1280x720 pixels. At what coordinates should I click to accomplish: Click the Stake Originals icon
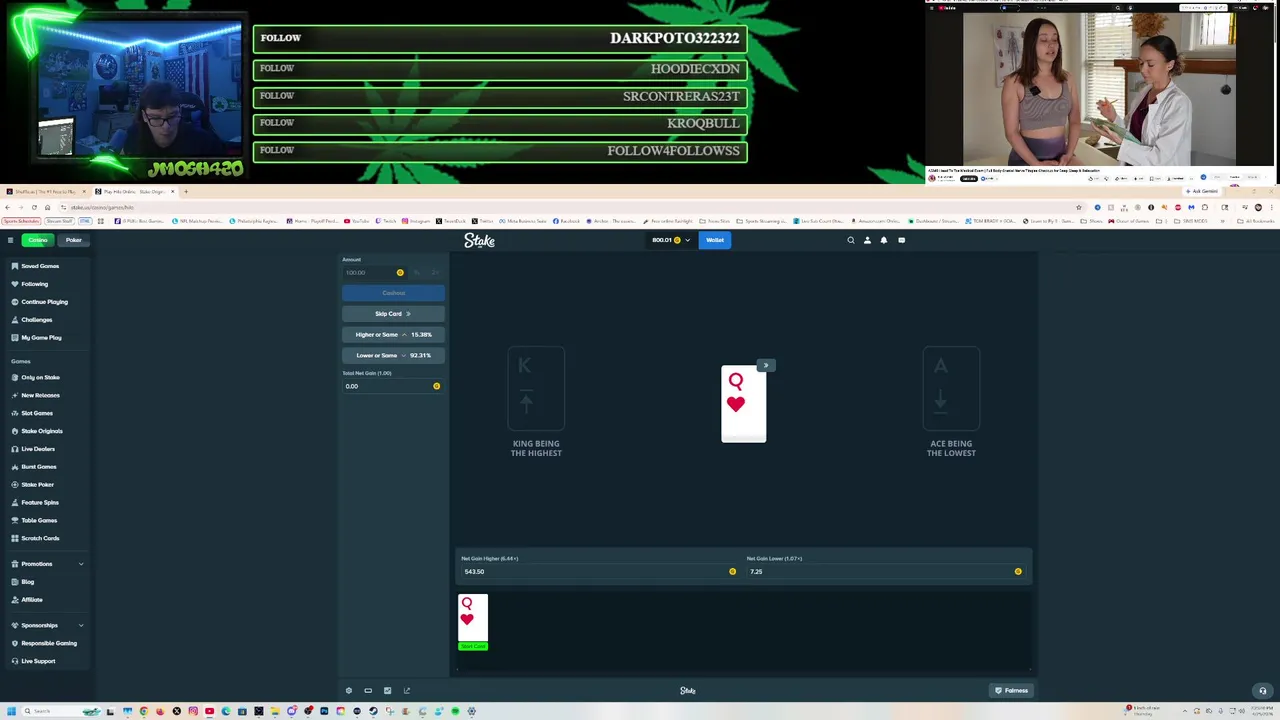pos(14,431)
